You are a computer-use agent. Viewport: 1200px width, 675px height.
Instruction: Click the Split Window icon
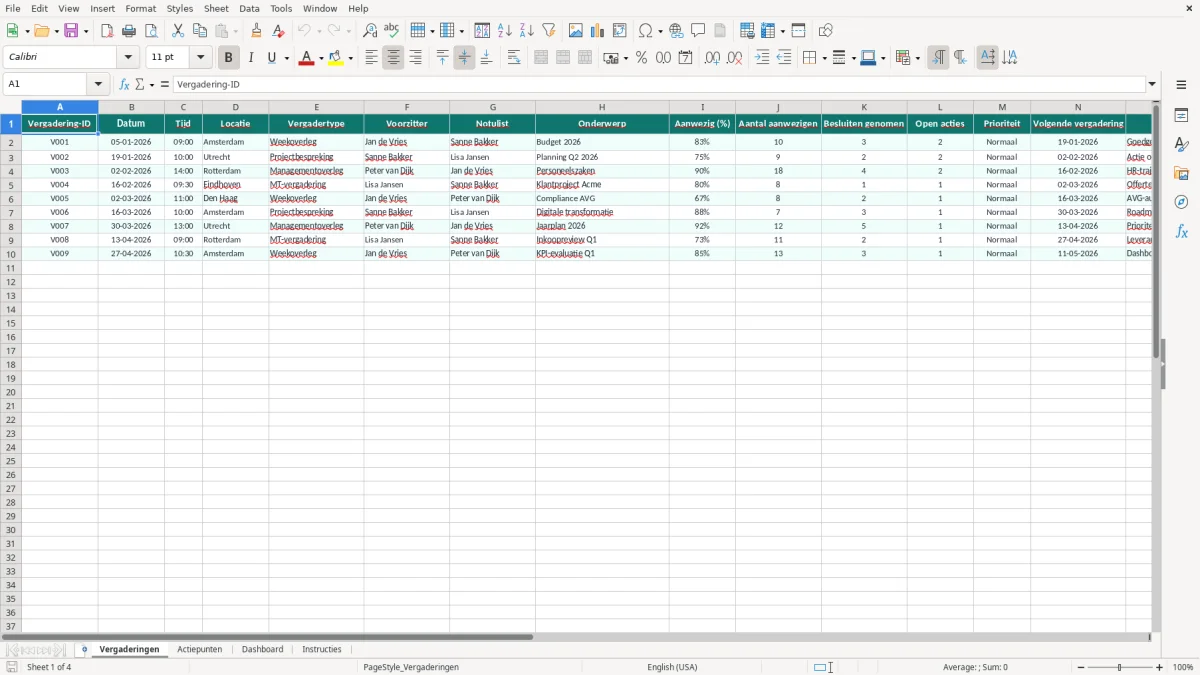coord(799,31)
